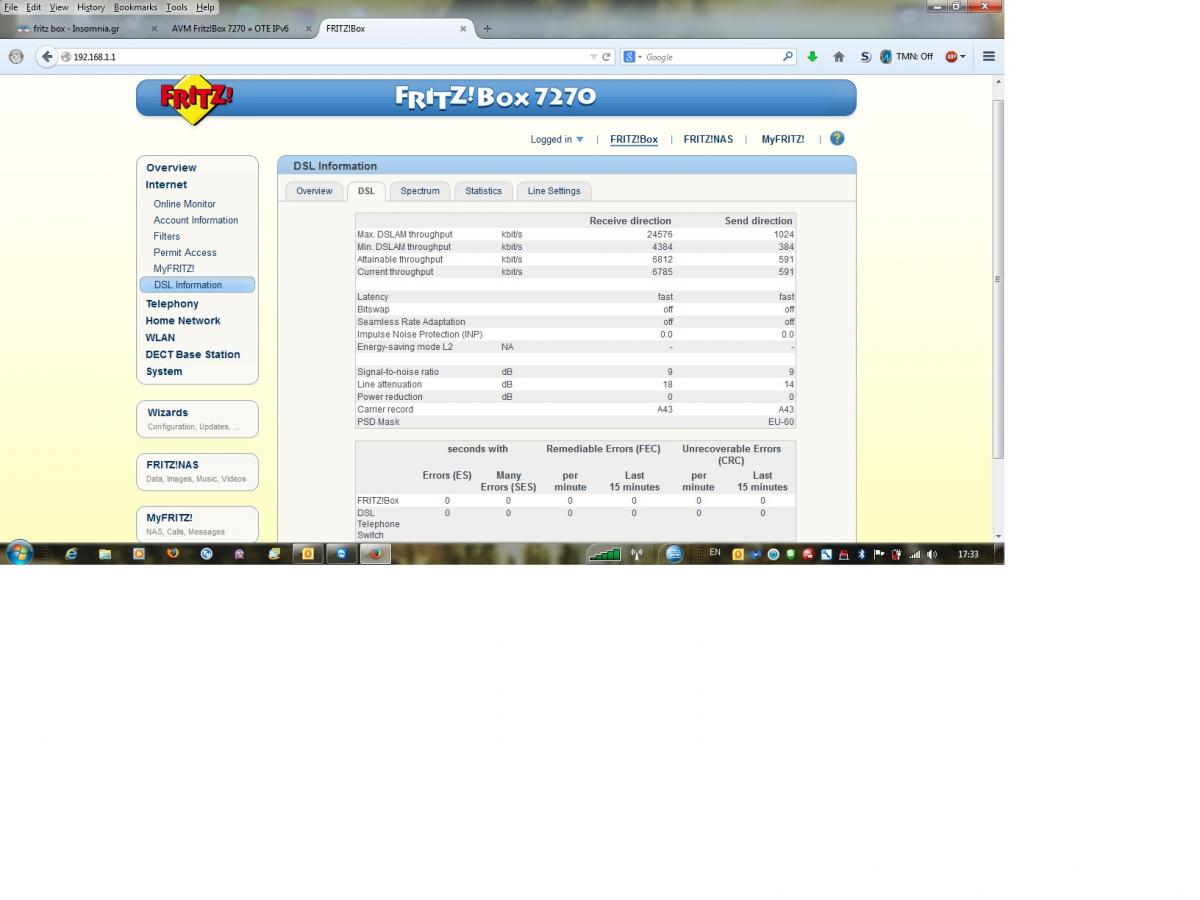
Task: Click the search magnifier icon
Action: pos(788,57)
